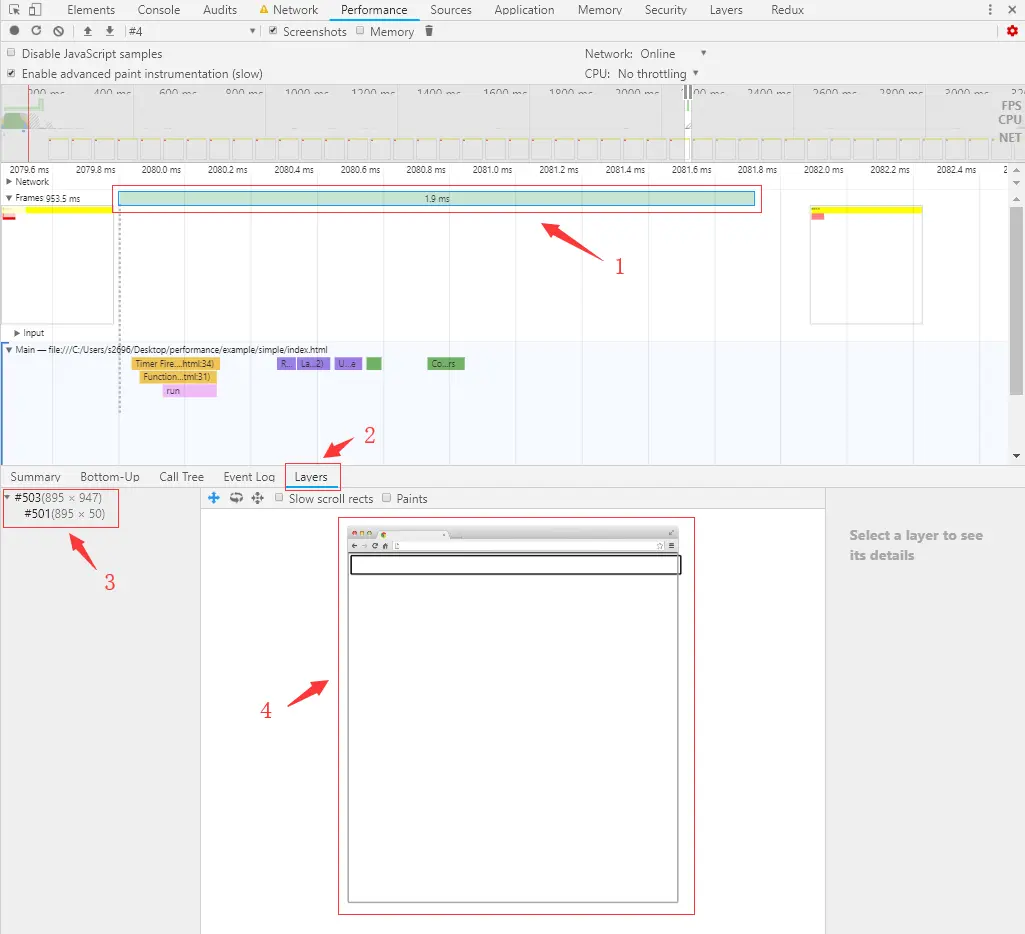Screen dimensions: 1025x934
Task: Close the DevTools panel
Action: [1012, 10]
